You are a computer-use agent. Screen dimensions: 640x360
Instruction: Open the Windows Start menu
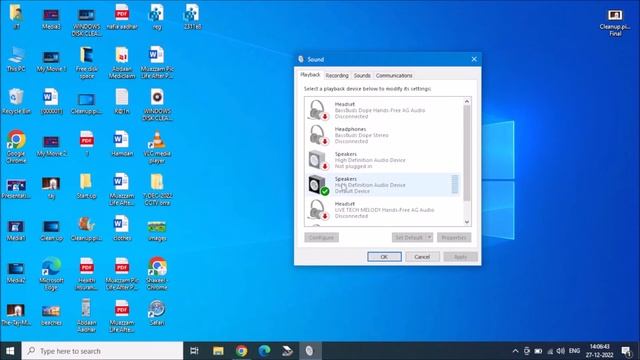click(x=11, y=351)
